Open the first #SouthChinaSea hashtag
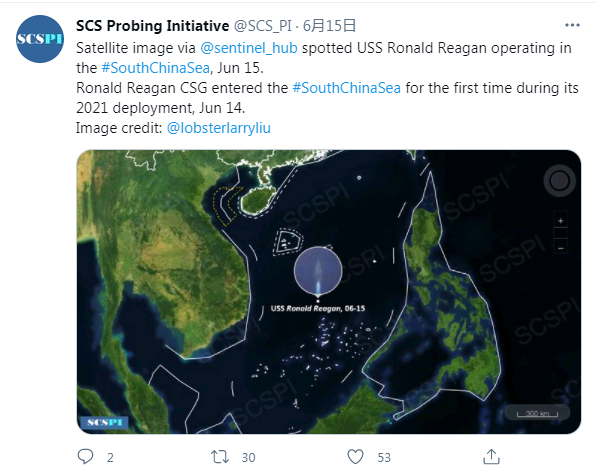The image size is (597, 472). [x=155, y=68]
